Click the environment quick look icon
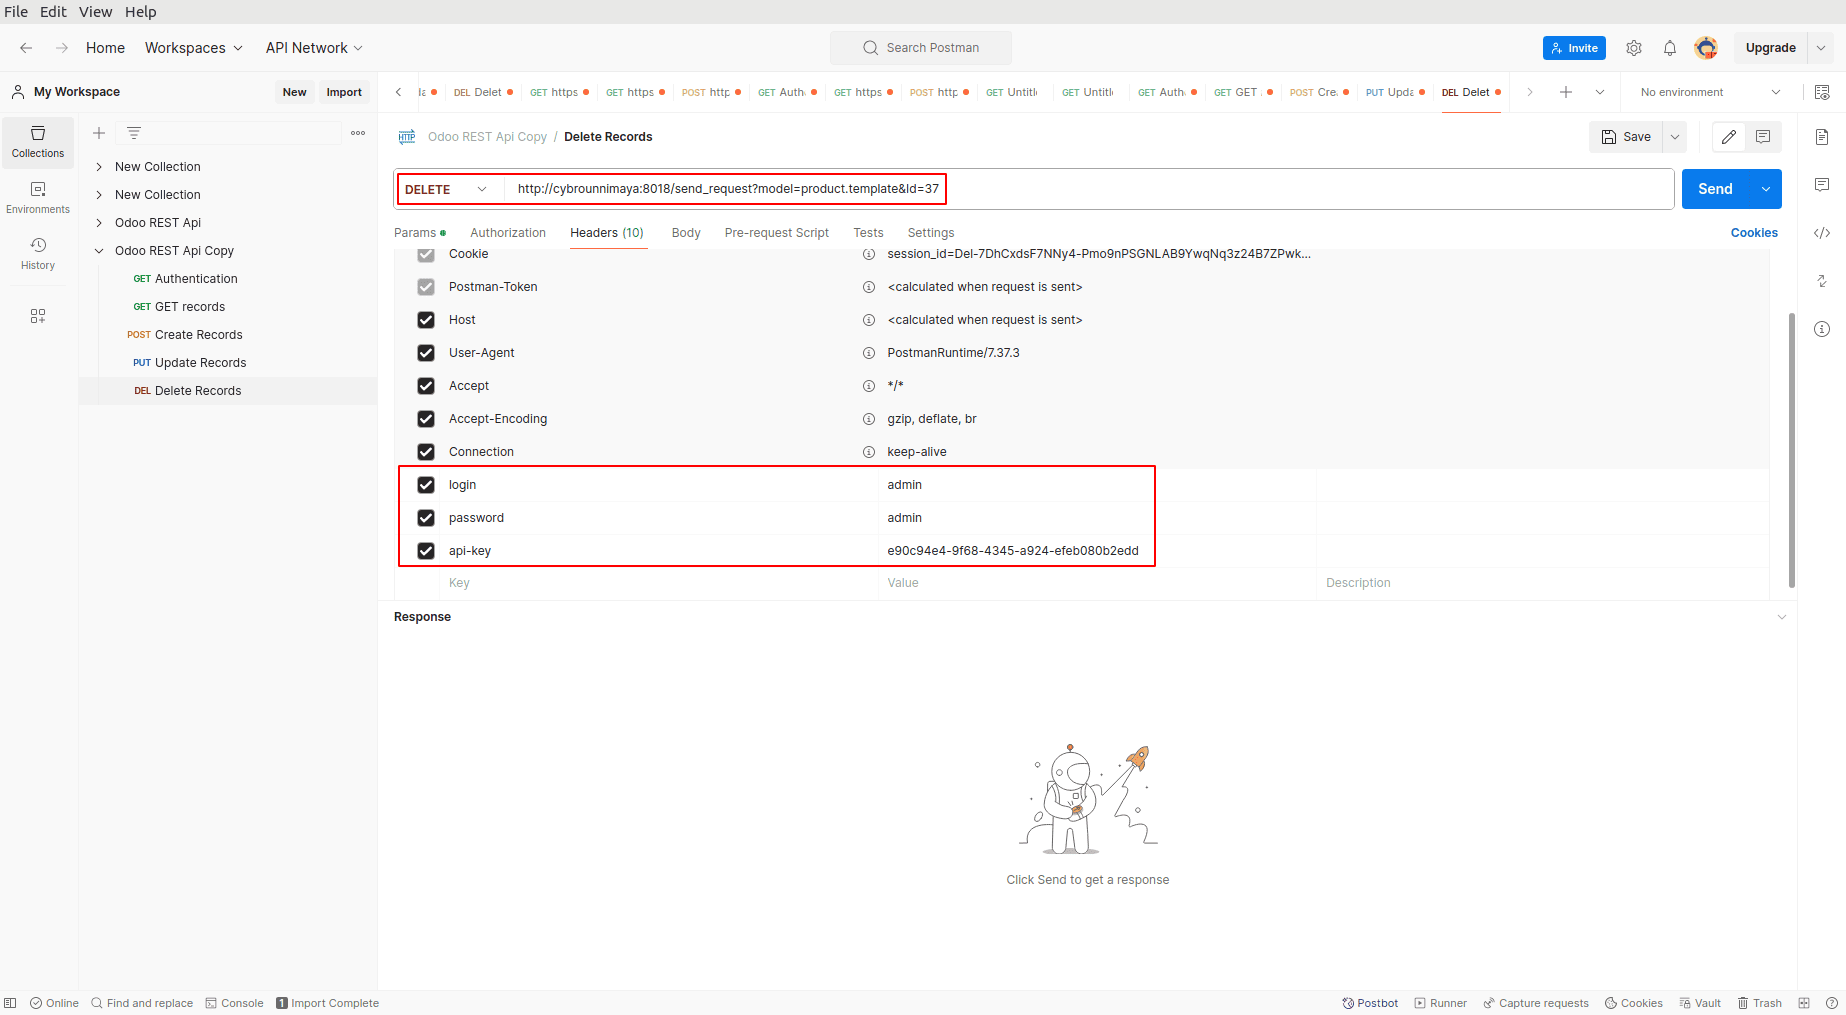Viewport: 1846px width, 1015px height. coord(1822,92)
